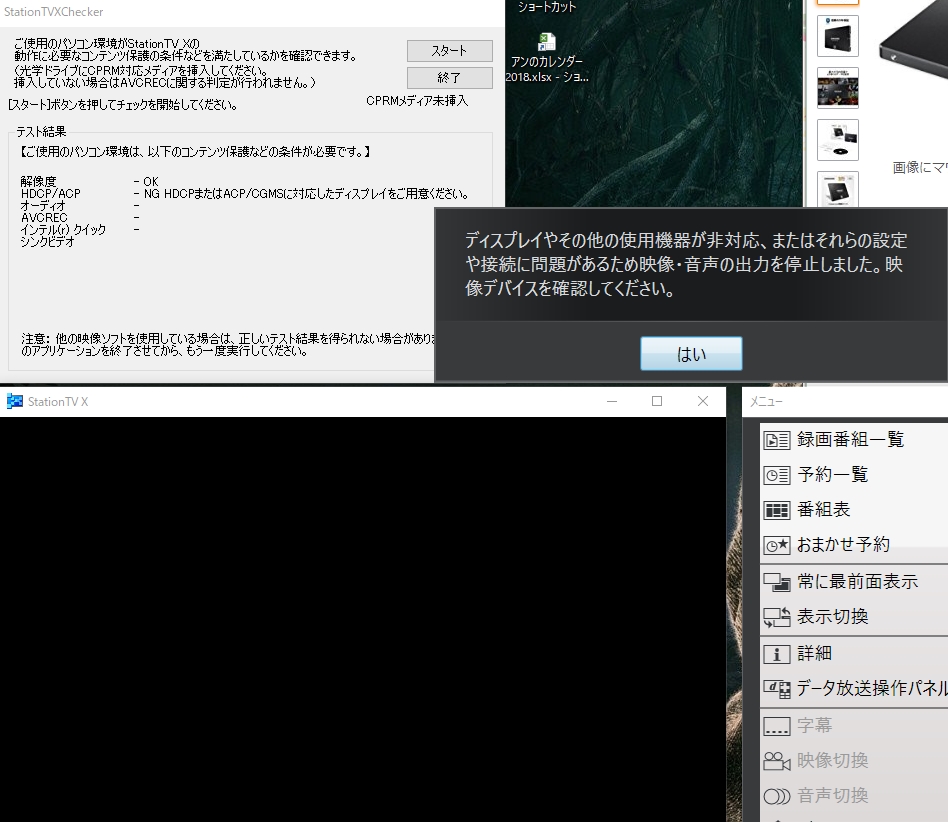Screen dimensions: 948x822
Task: Click the clock icon beside 予約一覧
Action: click(x=777, y=475)
